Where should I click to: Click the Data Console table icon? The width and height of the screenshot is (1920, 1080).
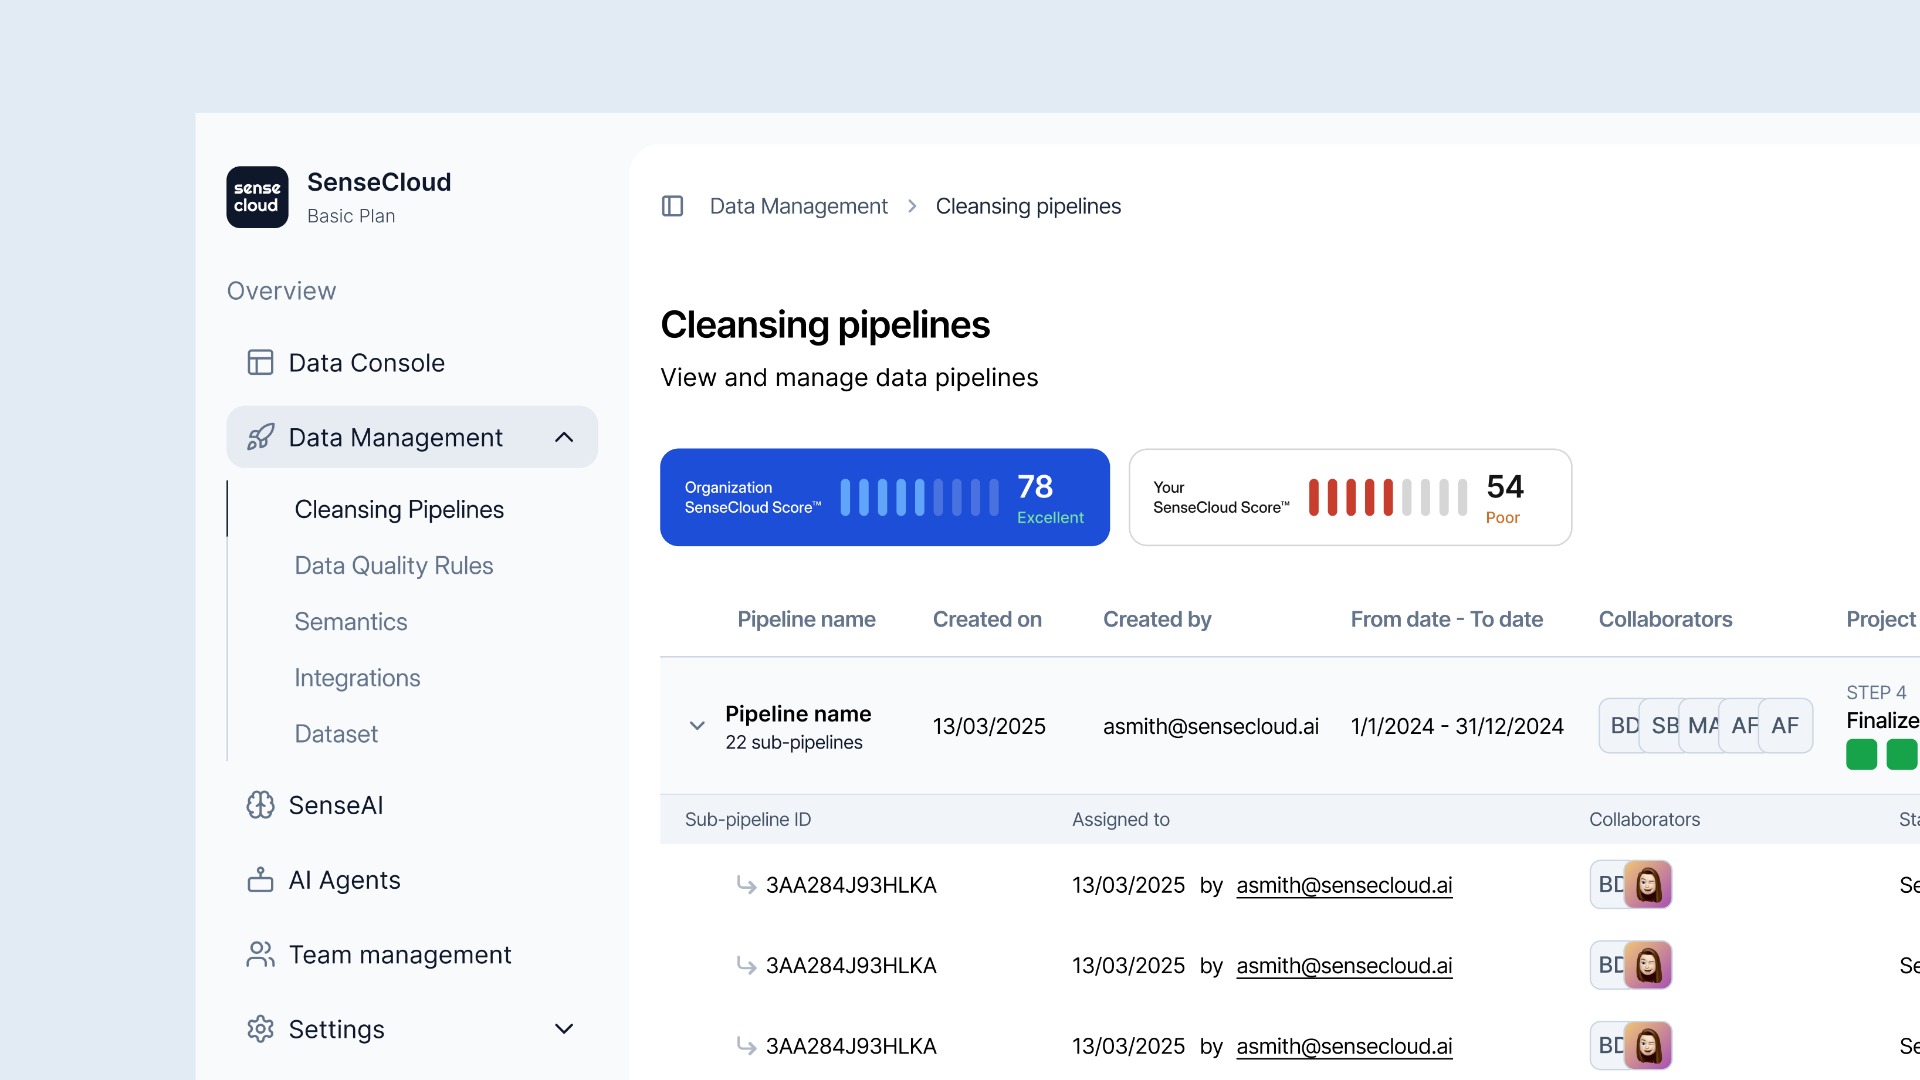(260, 362)
